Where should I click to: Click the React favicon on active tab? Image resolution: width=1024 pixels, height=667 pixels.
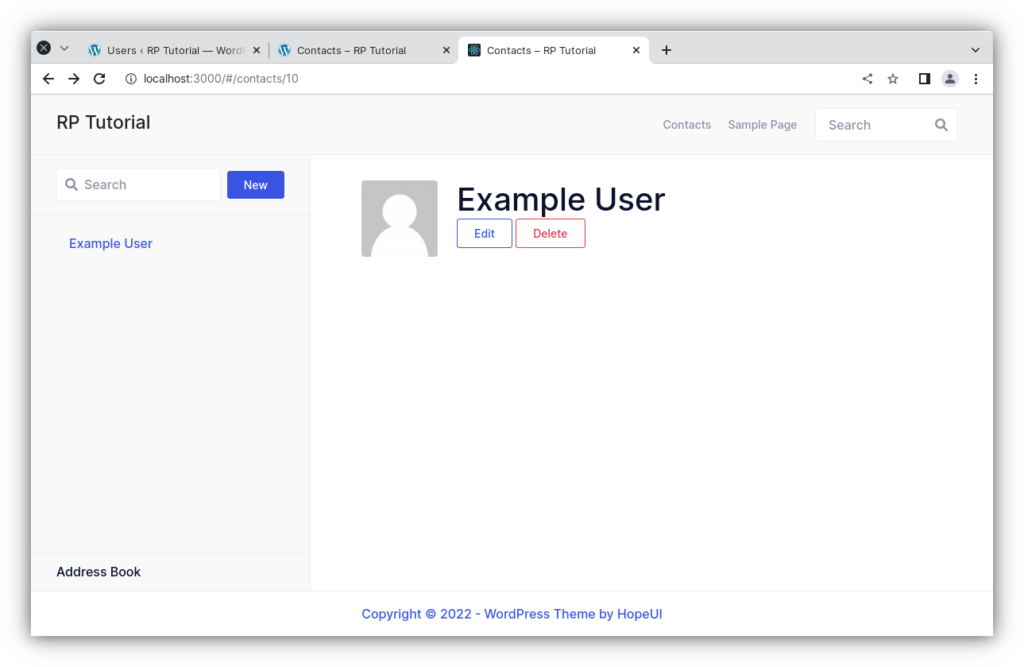pos(475,50)
